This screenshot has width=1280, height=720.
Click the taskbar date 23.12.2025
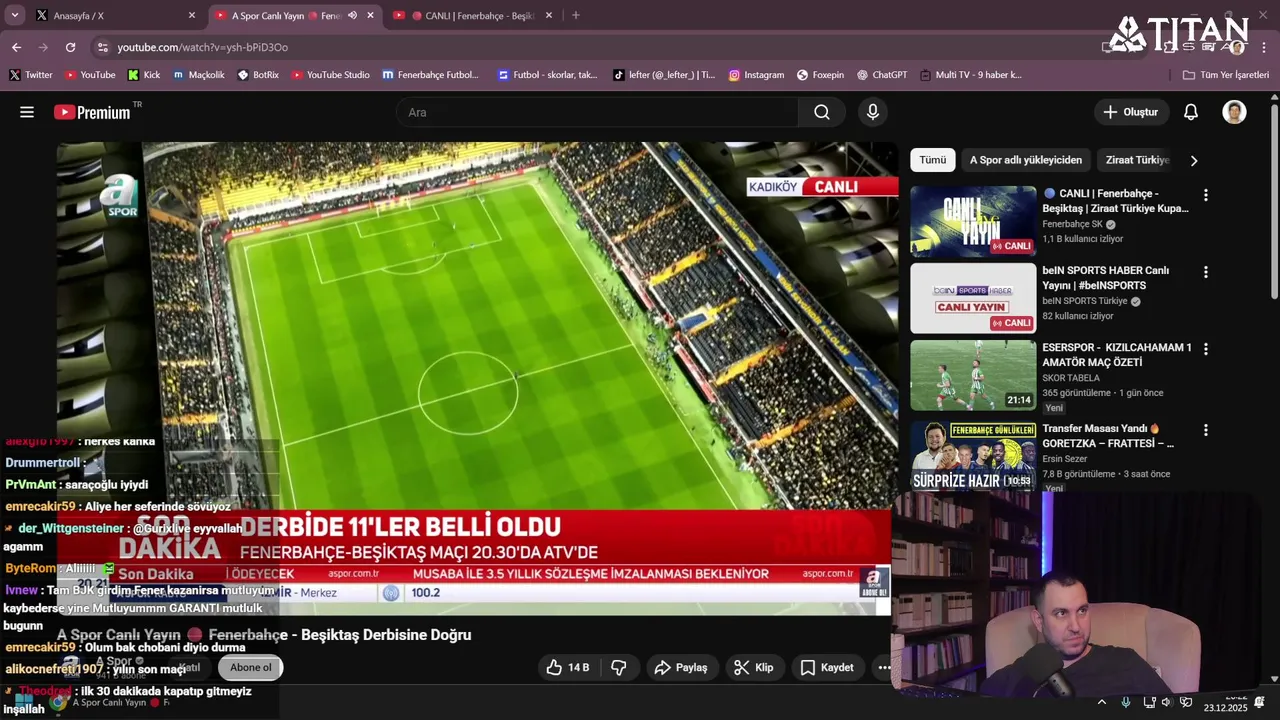(1225, 708)
